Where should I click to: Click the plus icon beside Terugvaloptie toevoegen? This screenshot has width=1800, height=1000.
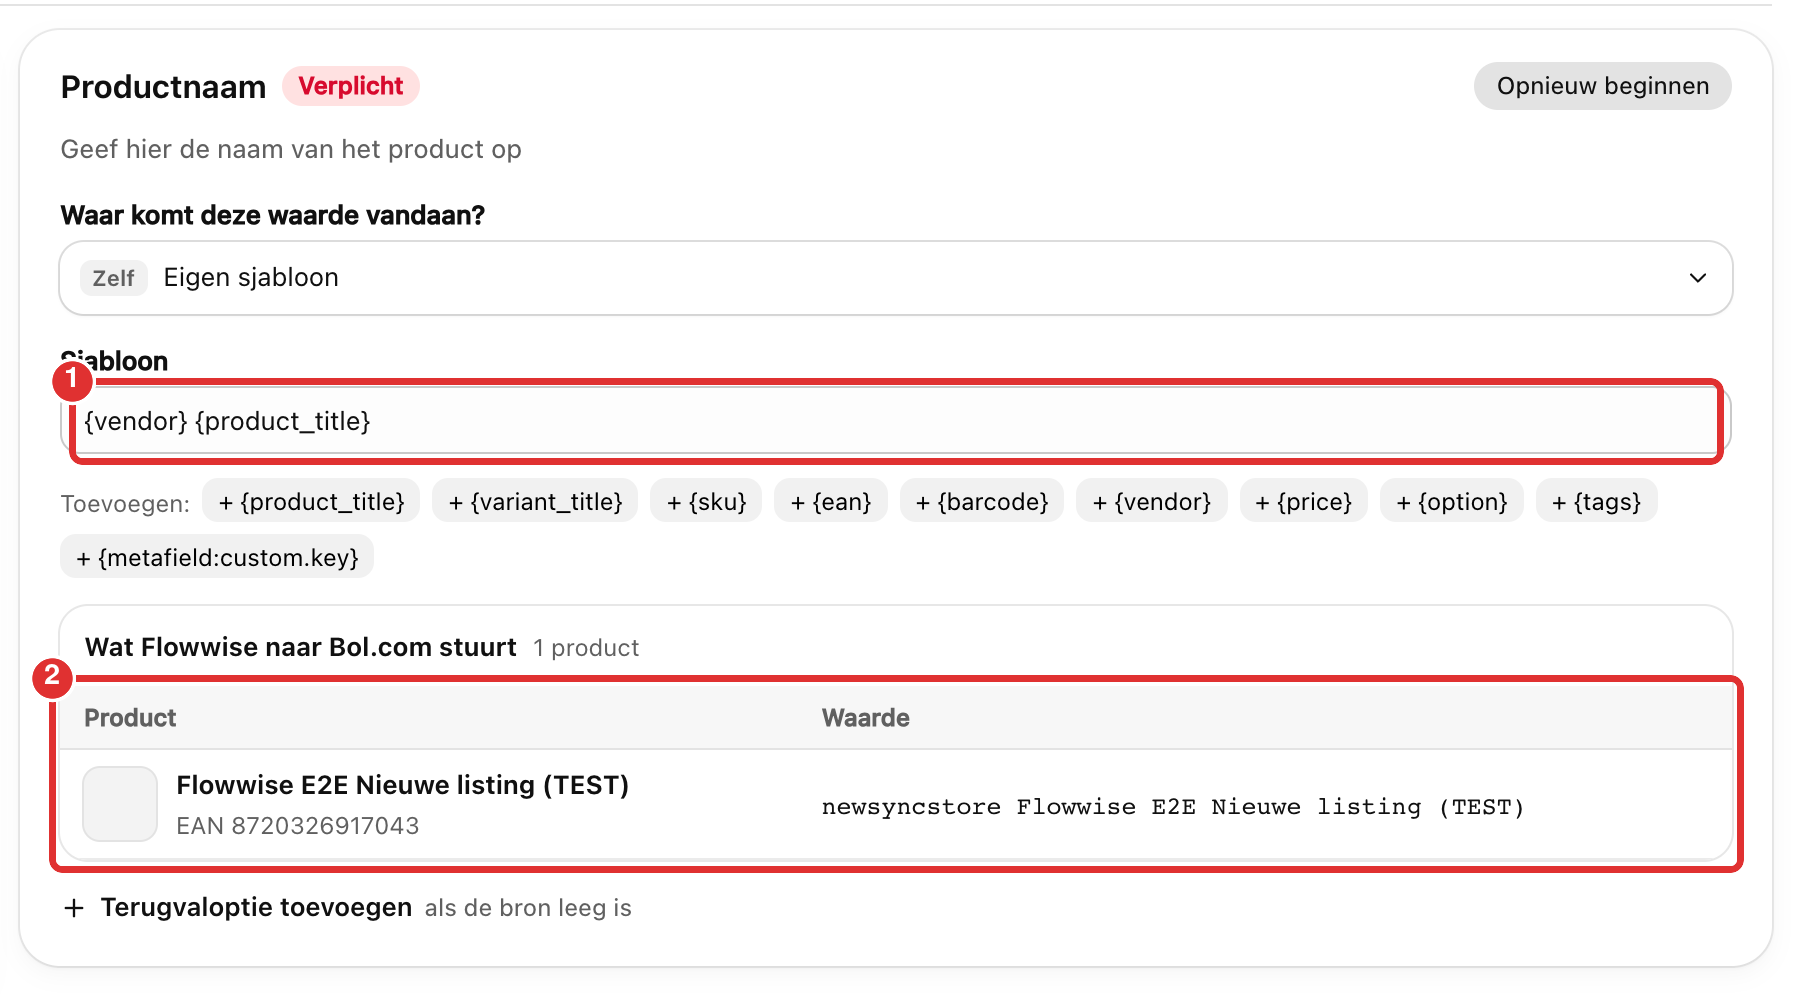(73, 908)
